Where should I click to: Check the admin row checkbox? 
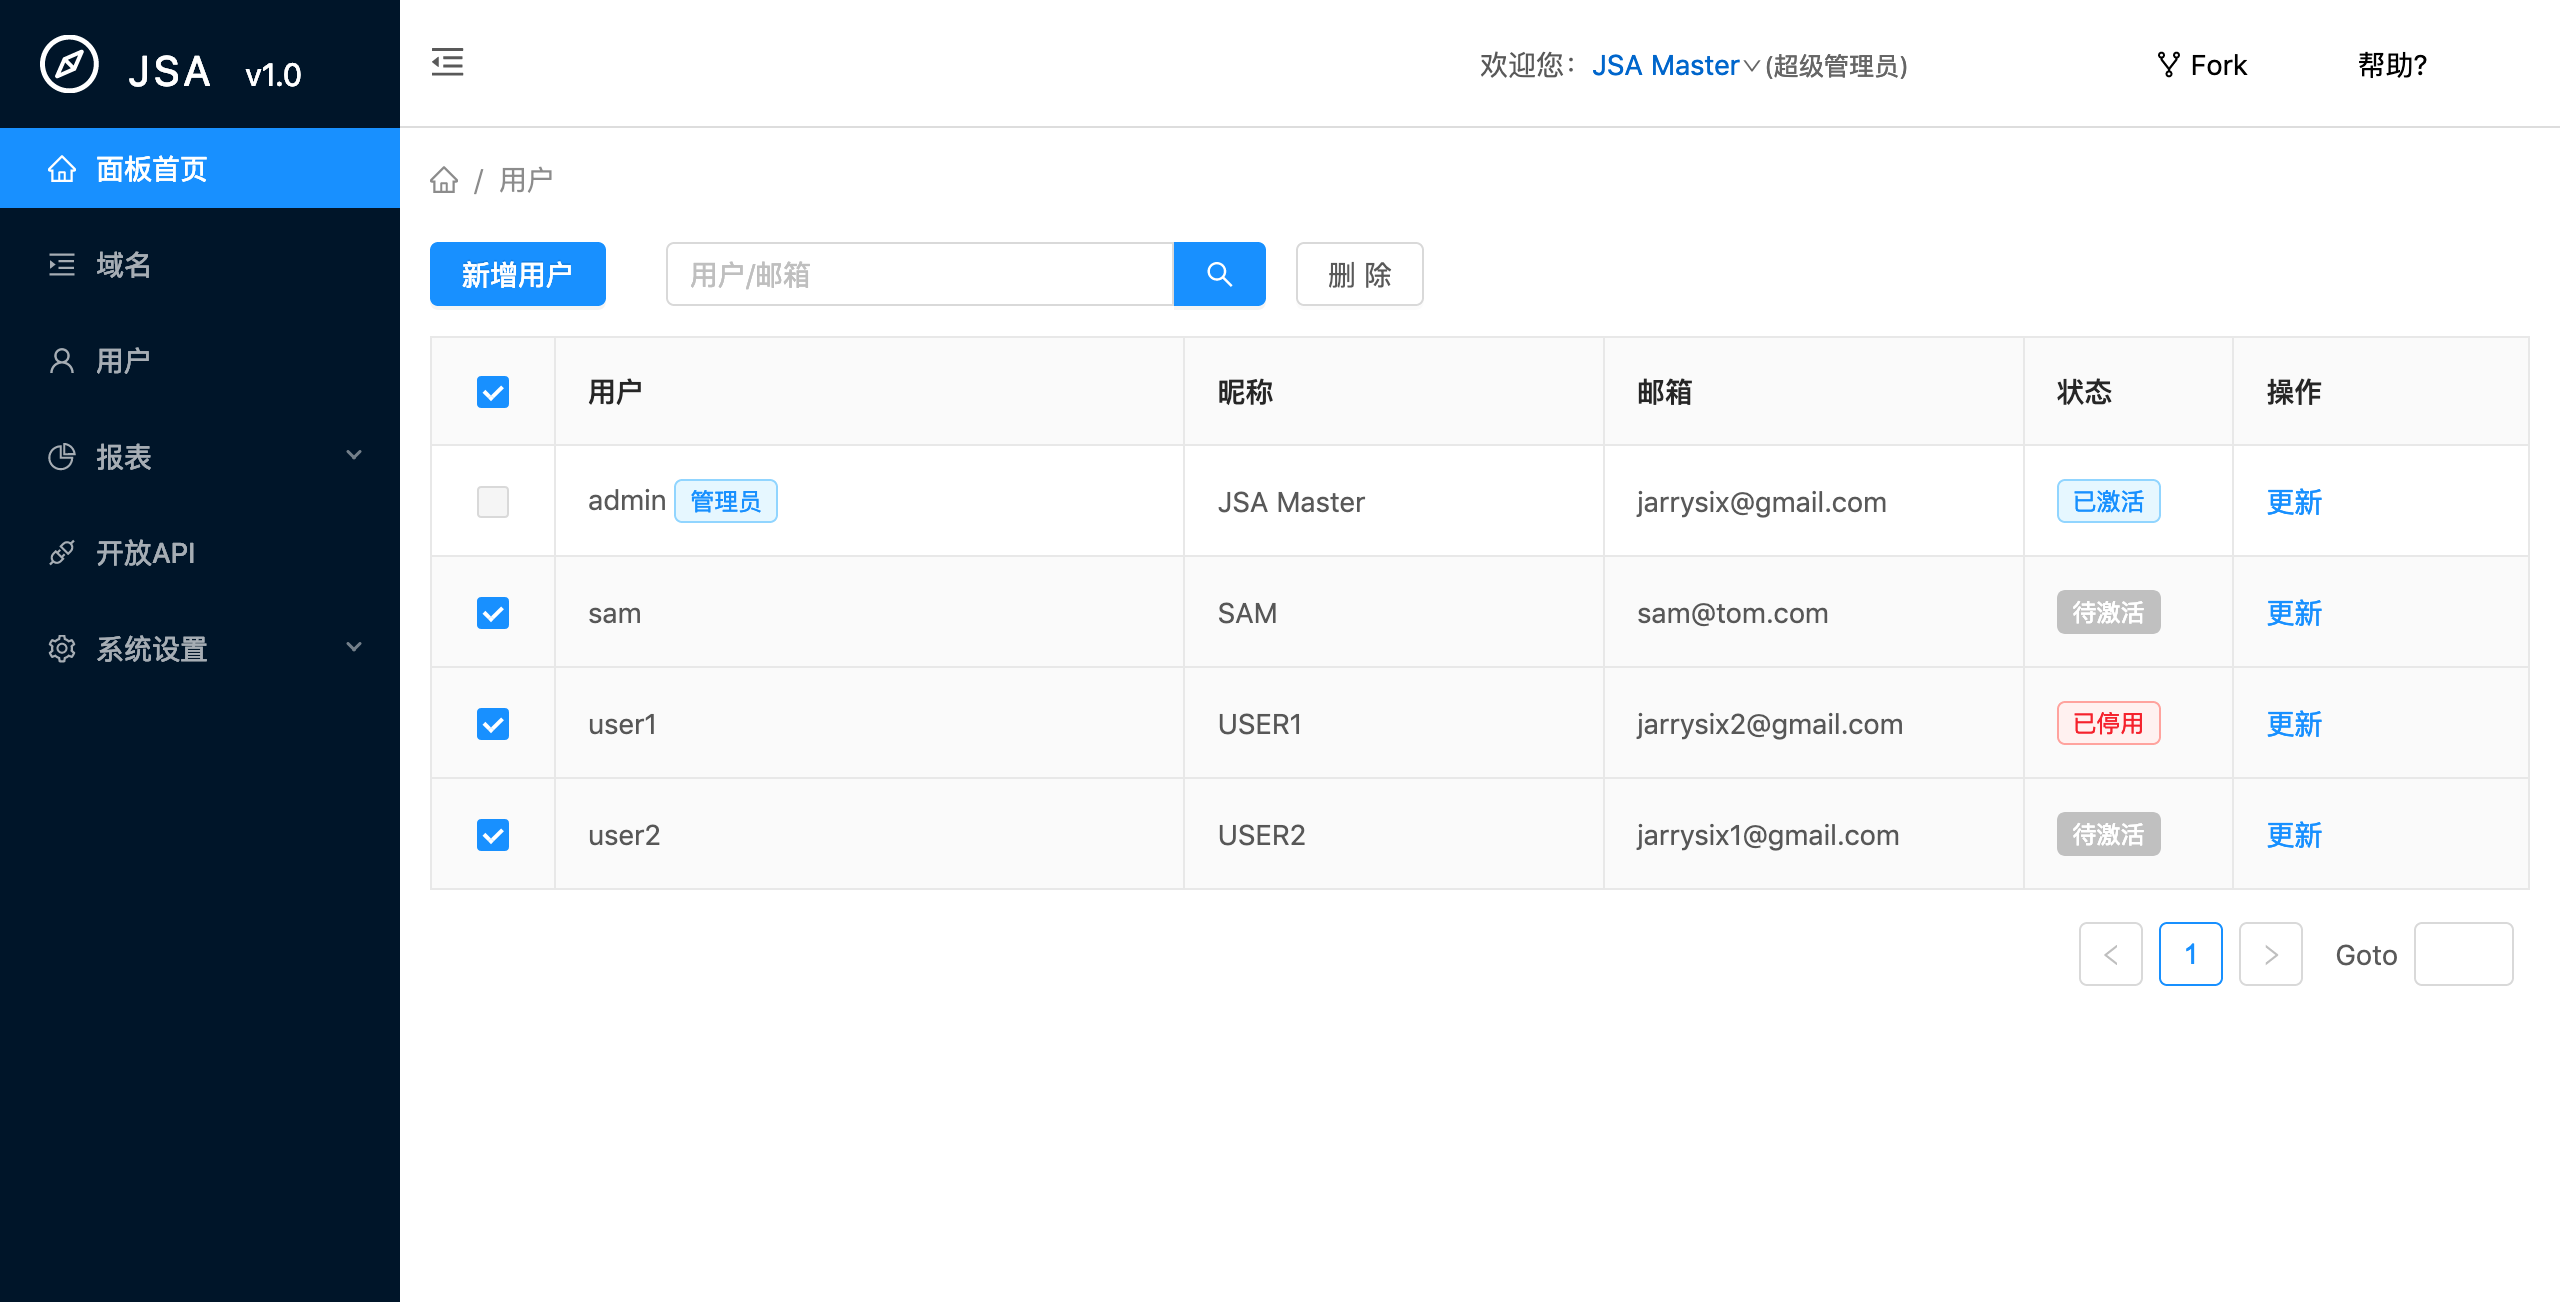(493, 501)
